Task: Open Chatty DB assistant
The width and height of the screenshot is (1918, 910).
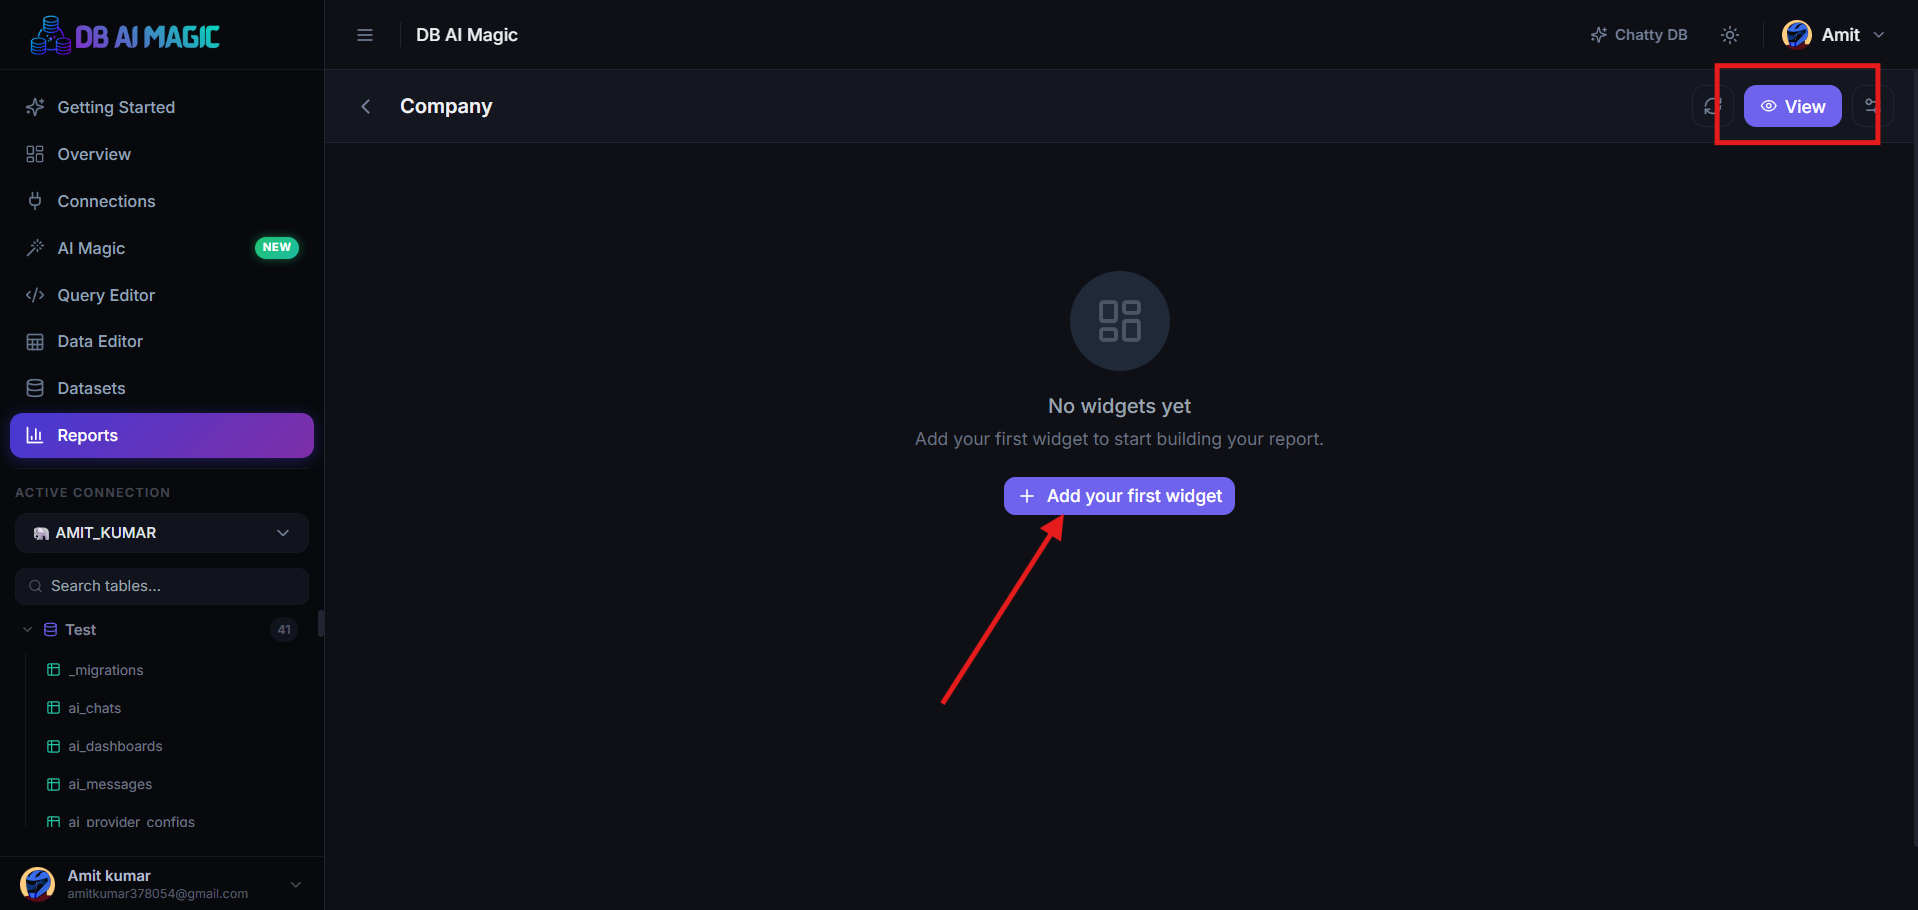Action: click(x=1639, y=35)
